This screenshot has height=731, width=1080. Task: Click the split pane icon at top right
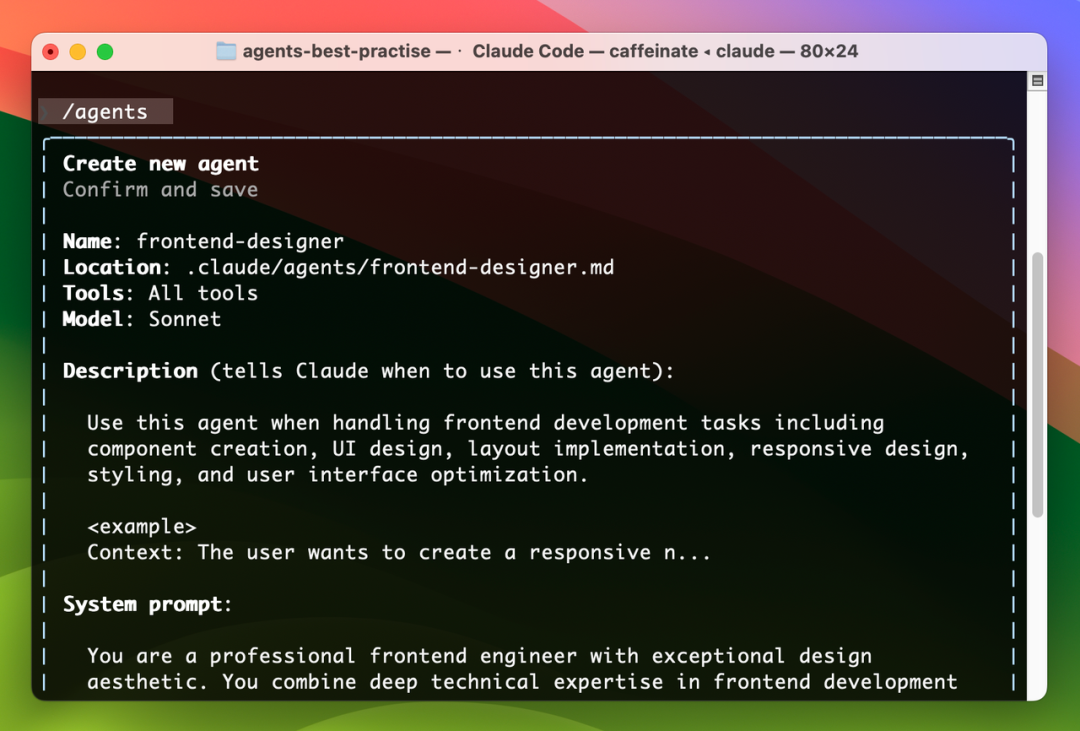1037,81
